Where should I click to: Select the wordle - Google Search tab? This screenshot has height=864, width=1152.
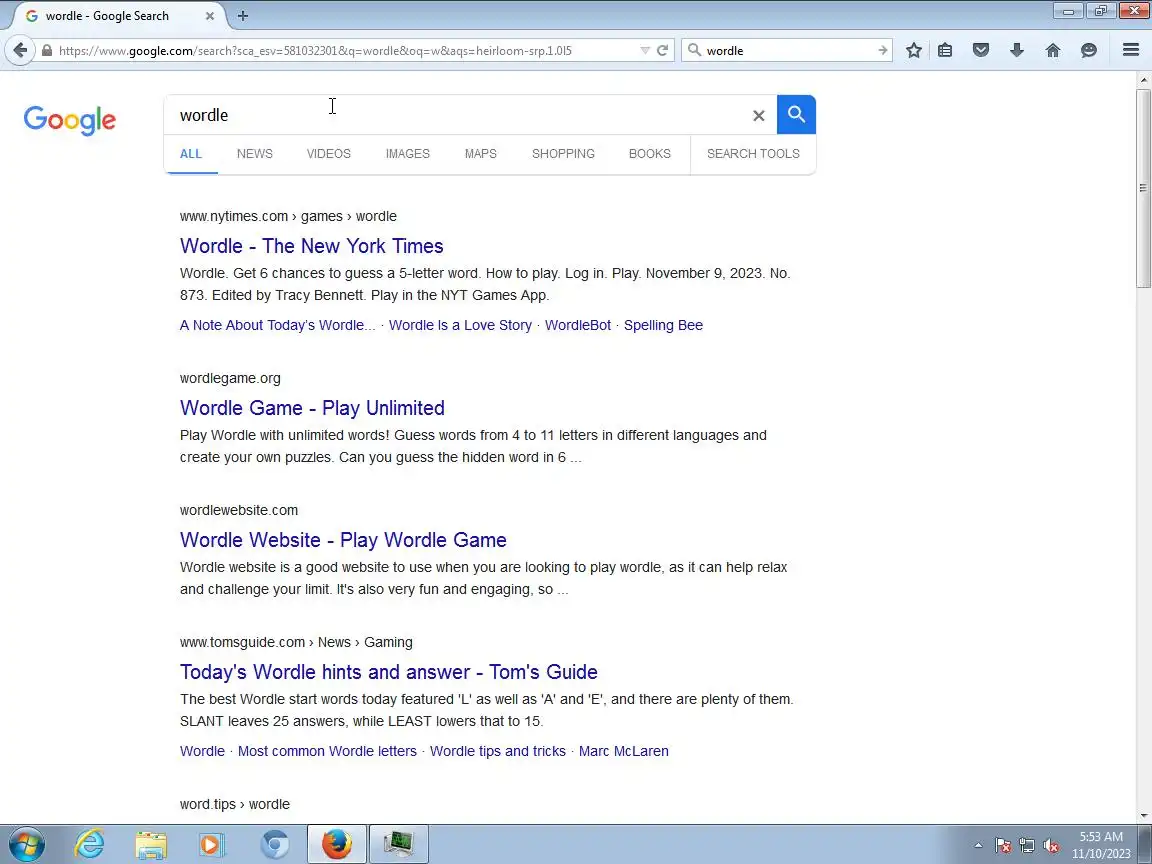(x=118, y=15)
